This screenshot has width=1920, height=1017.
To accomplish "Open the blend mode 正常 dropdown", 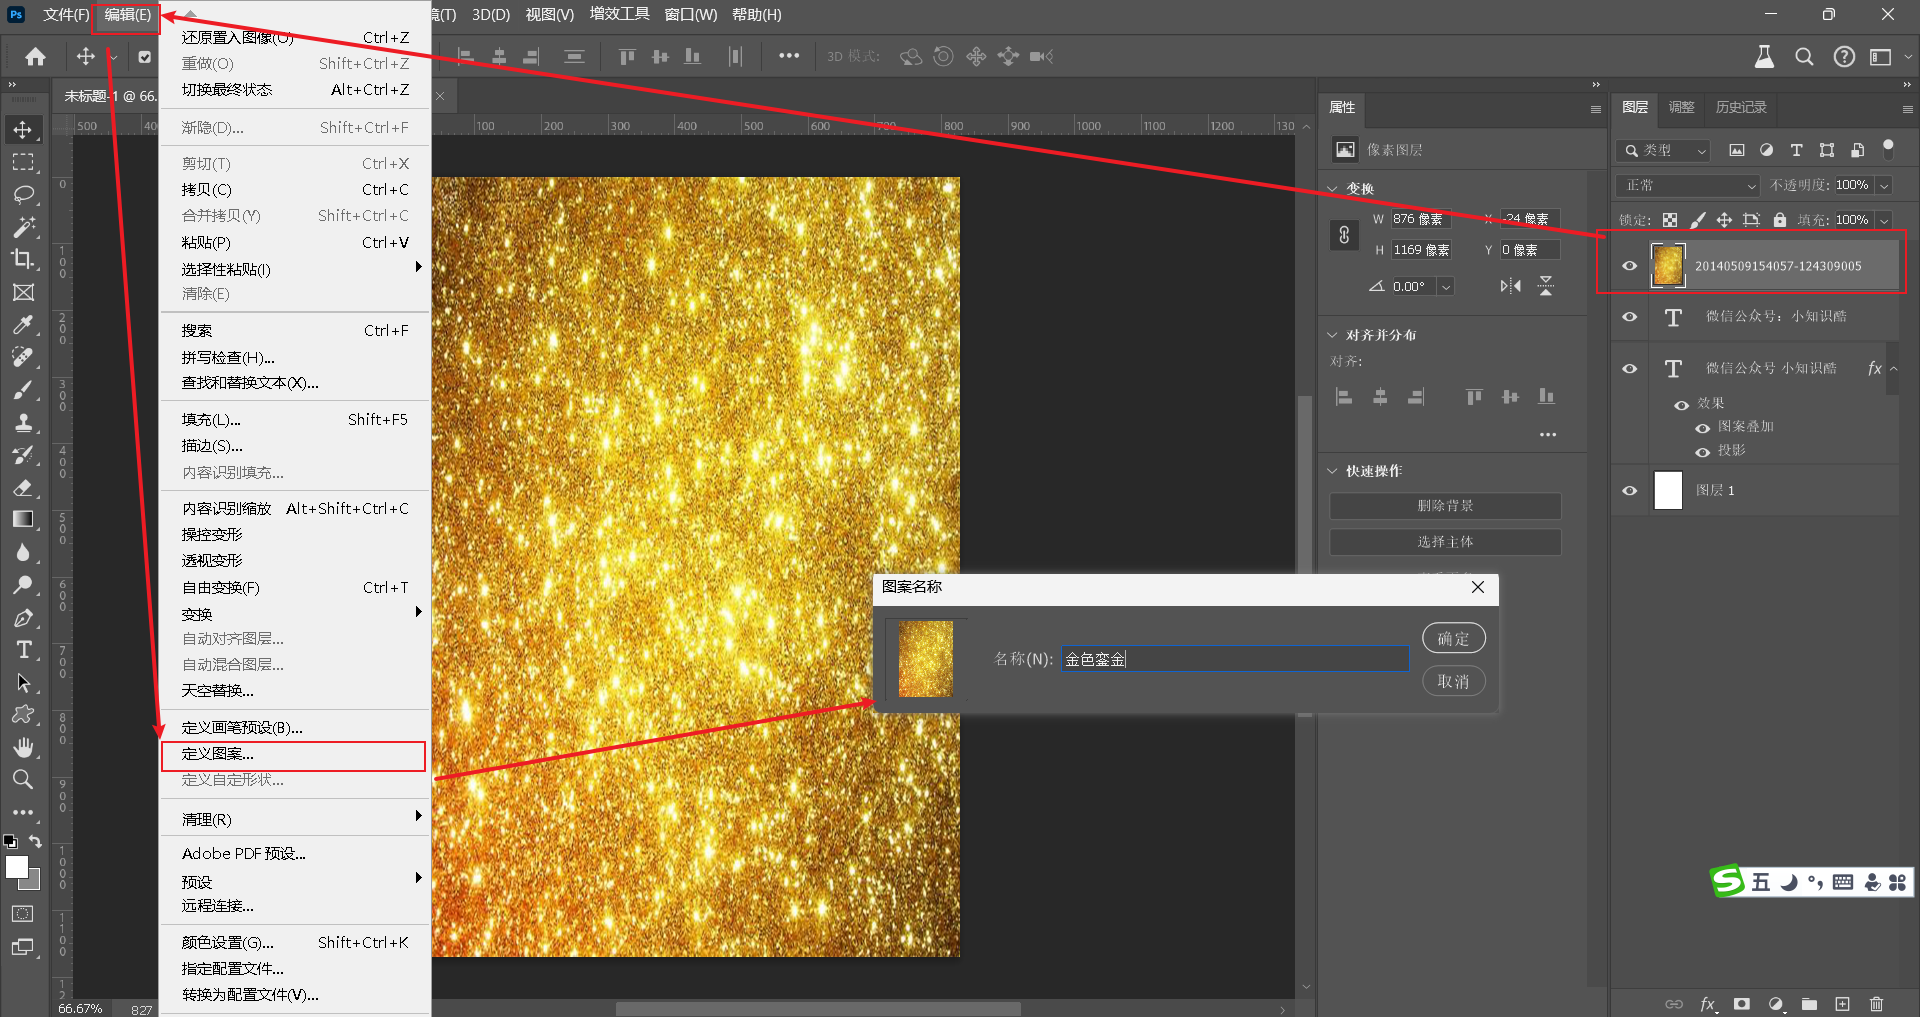I will [1687, 186].
